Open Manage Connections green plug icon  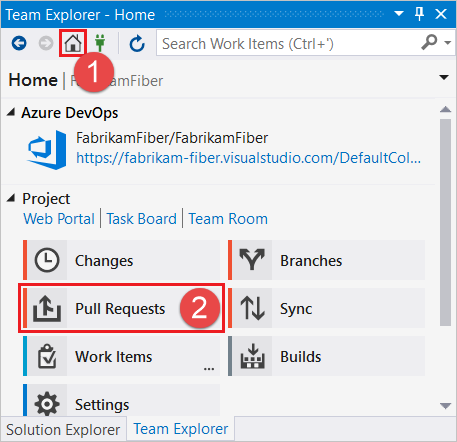click(100, 43)
